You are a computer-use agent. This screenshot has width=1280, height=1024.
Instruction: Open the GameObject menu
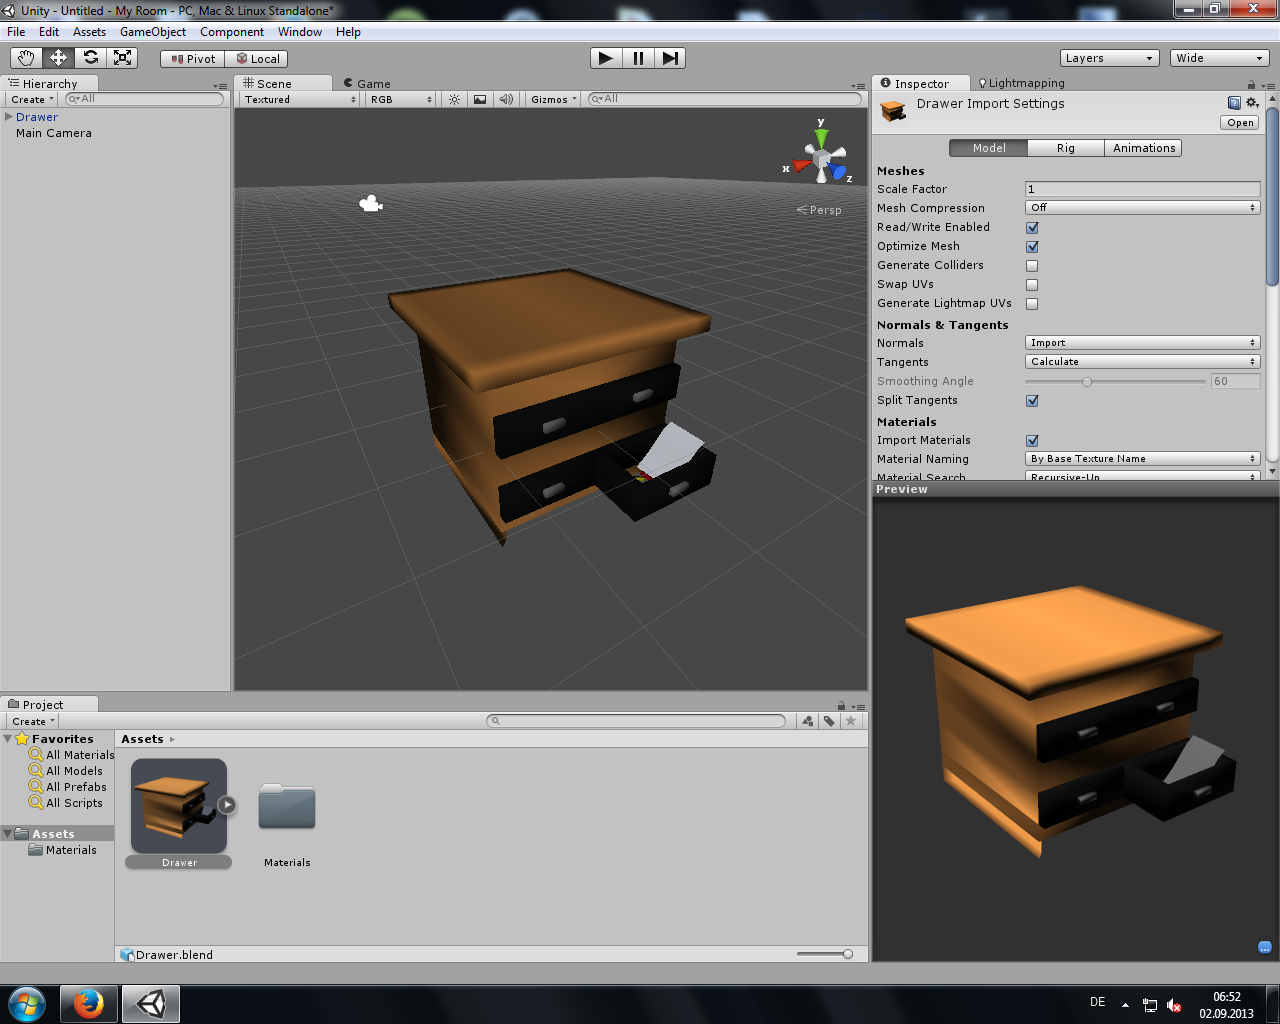click(152, 31)
